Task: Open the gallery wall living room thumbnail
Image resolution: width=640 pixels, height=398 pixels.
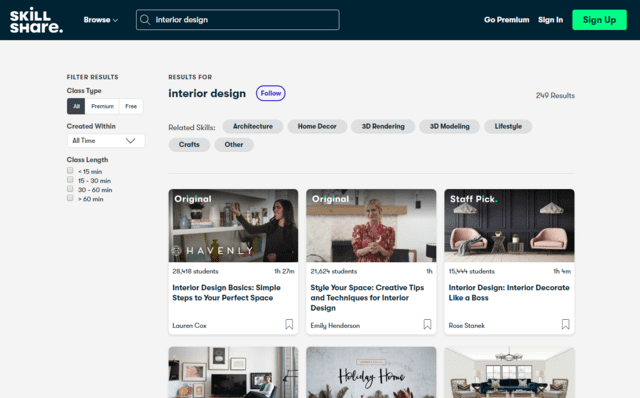Action: point(233,372)
